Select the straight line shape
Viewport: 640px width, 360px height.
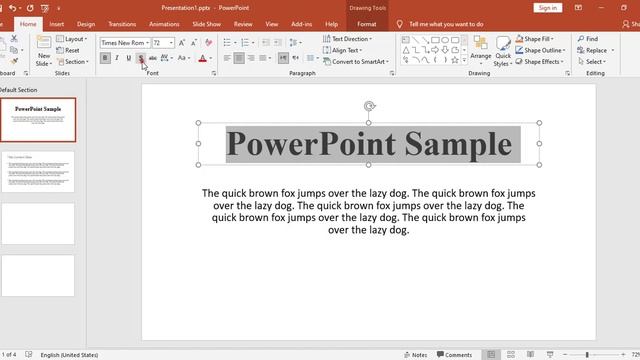click(416, 40)
